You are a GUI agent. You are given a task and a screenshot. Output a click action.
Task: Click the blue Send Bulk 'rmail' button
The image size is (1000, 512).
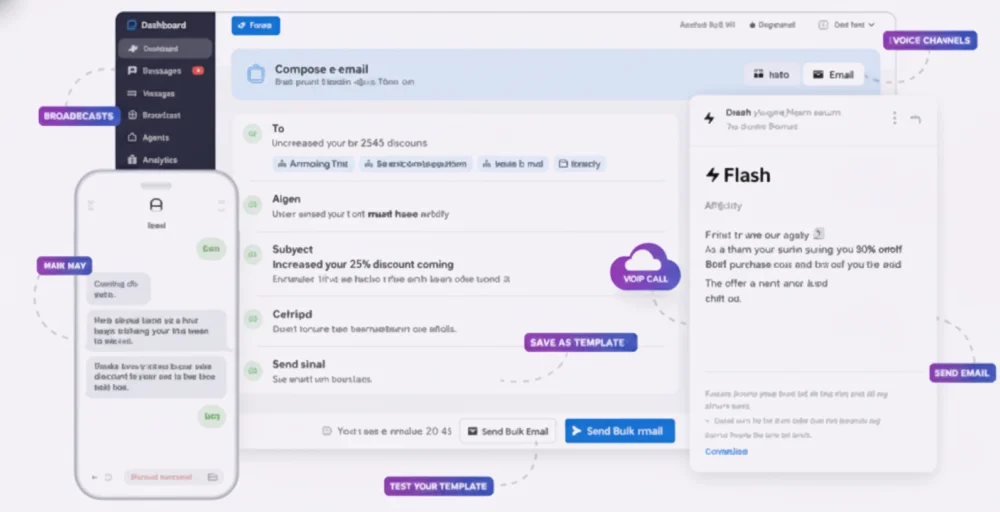(x=620, y=431)
